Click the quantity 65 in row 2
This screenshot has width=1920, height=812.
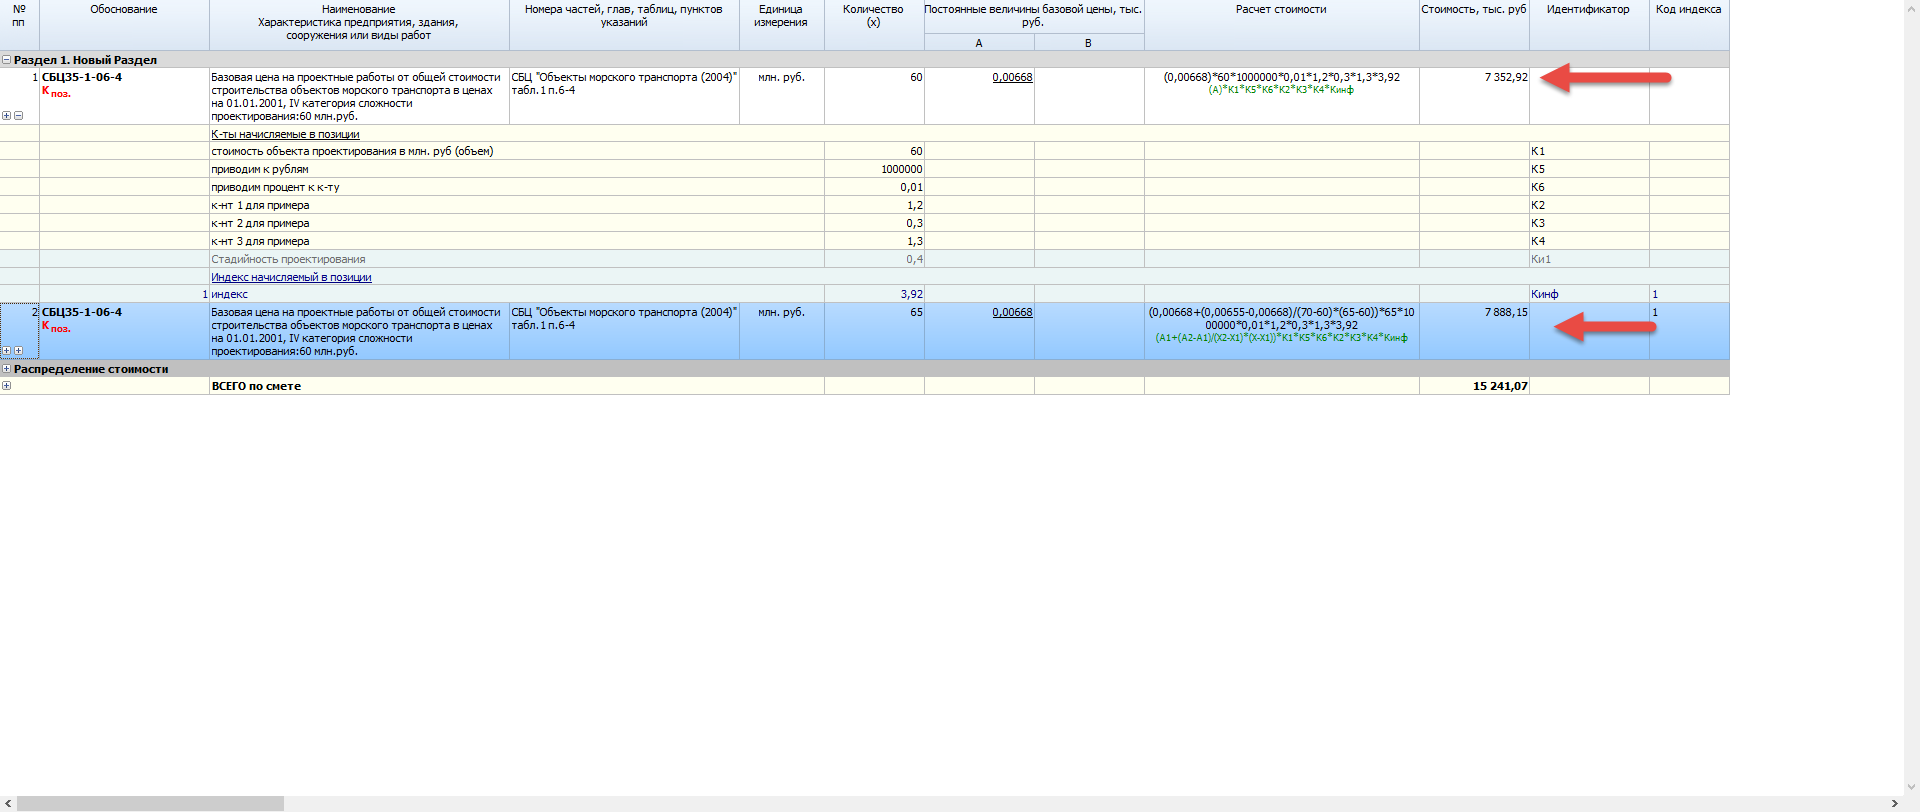pos(916,312)
